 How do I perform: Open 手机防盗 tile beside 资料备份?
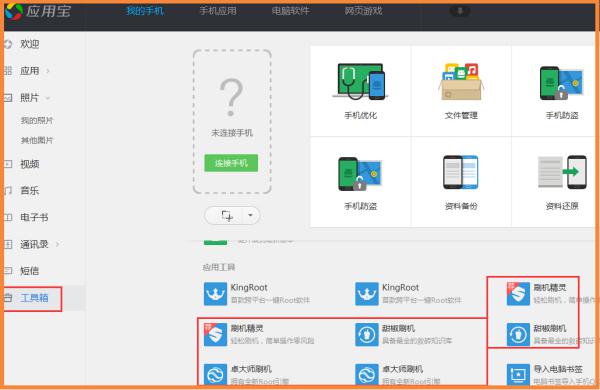tap(360, 182)
